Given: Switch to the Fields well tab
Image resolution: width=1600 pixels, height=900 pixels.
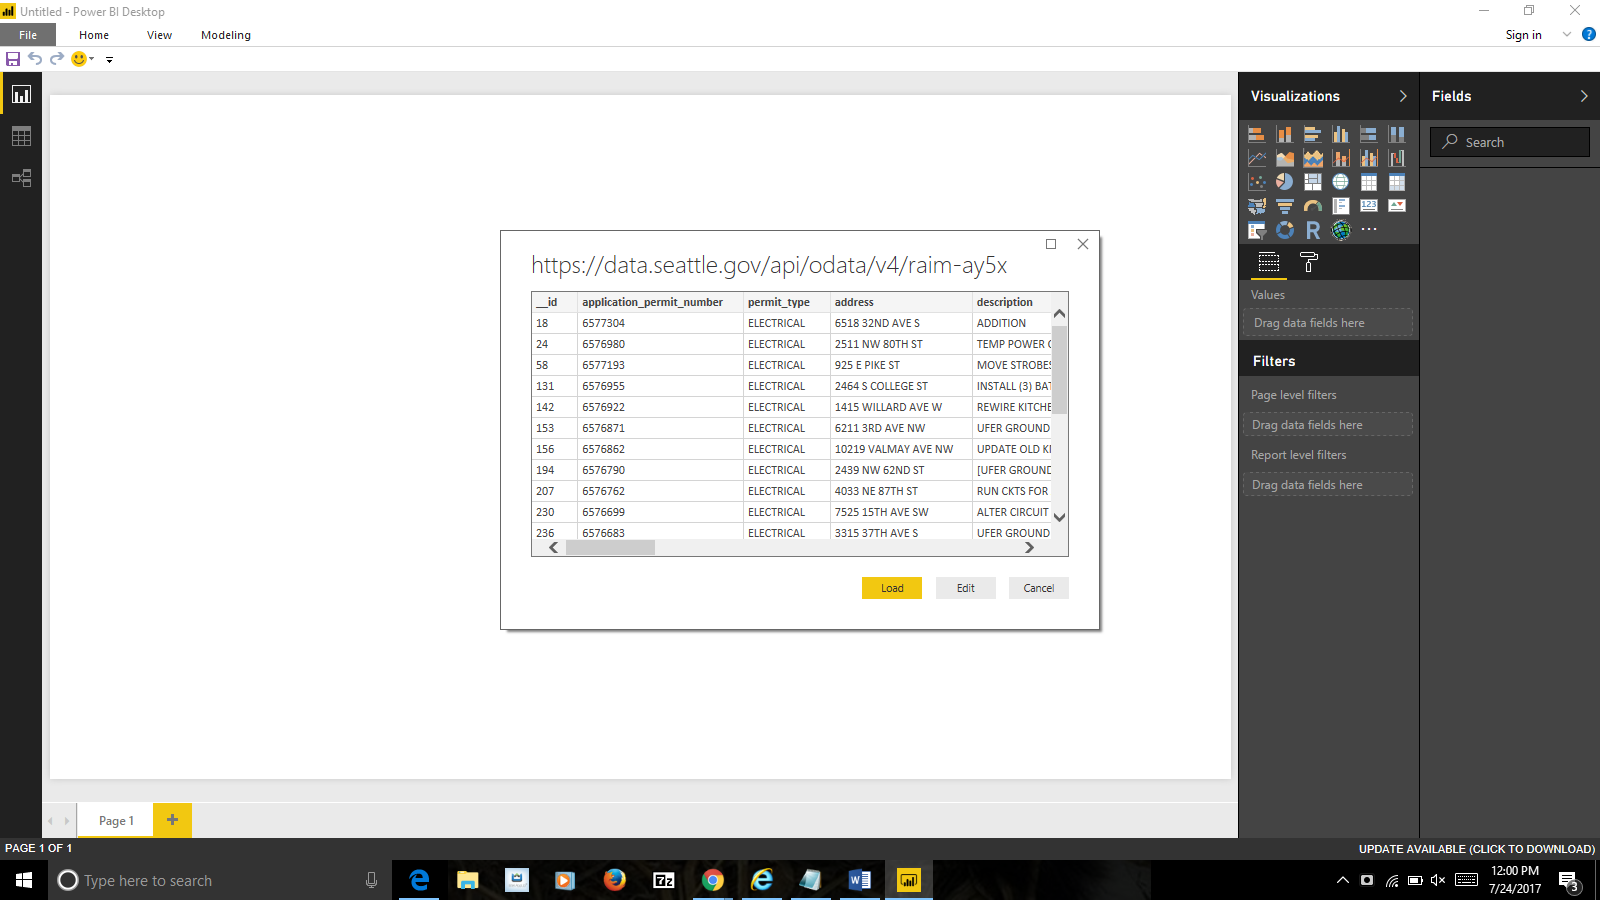Looking at the screenshot, I should (x=1269, y=263).
